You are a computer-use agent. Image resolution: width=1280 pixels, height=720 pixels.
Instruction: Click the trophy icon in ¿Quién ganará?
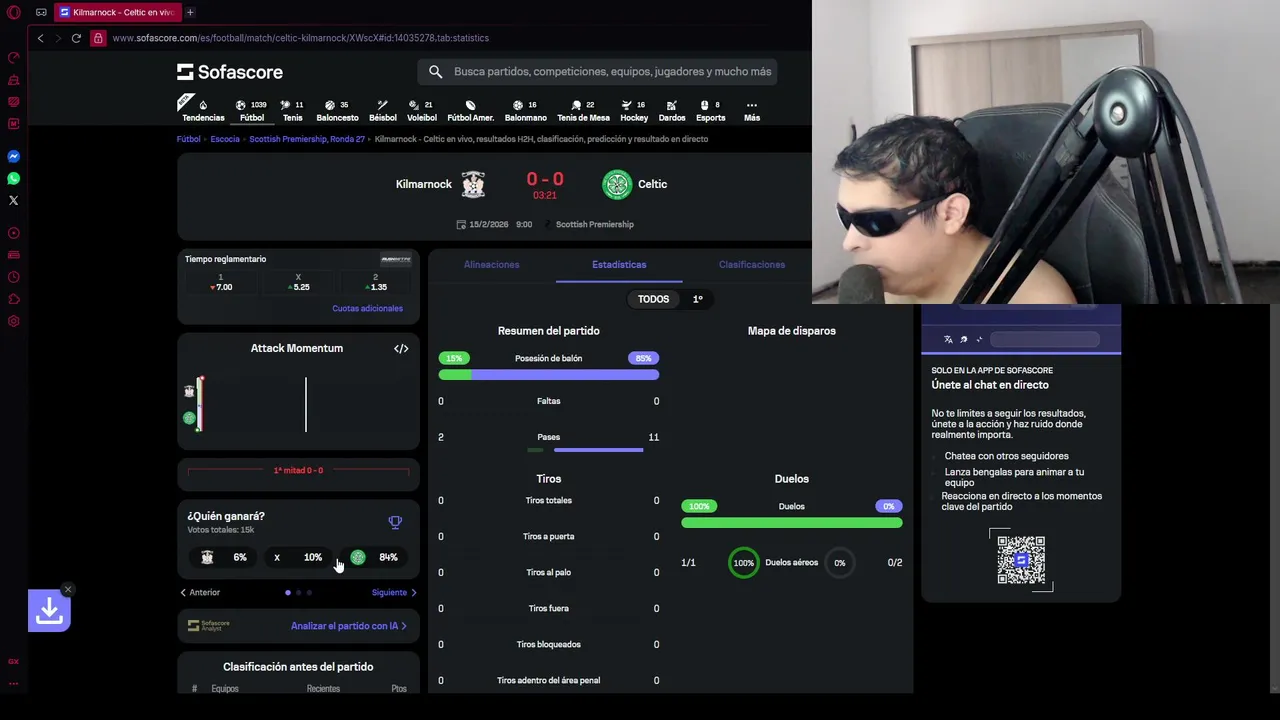coord(395,522)
